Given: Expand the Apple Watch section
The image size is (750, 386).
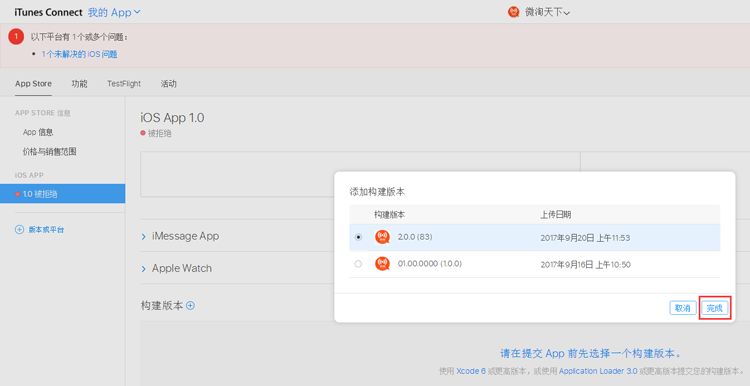Looking at the screenshot, I should click(176, 268).
